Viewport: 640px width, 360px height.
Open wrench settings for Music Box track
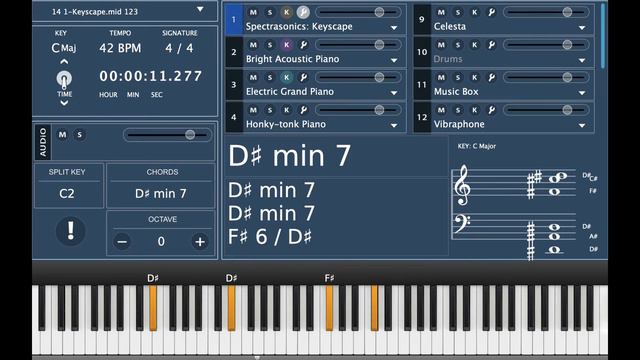(491, 78)
